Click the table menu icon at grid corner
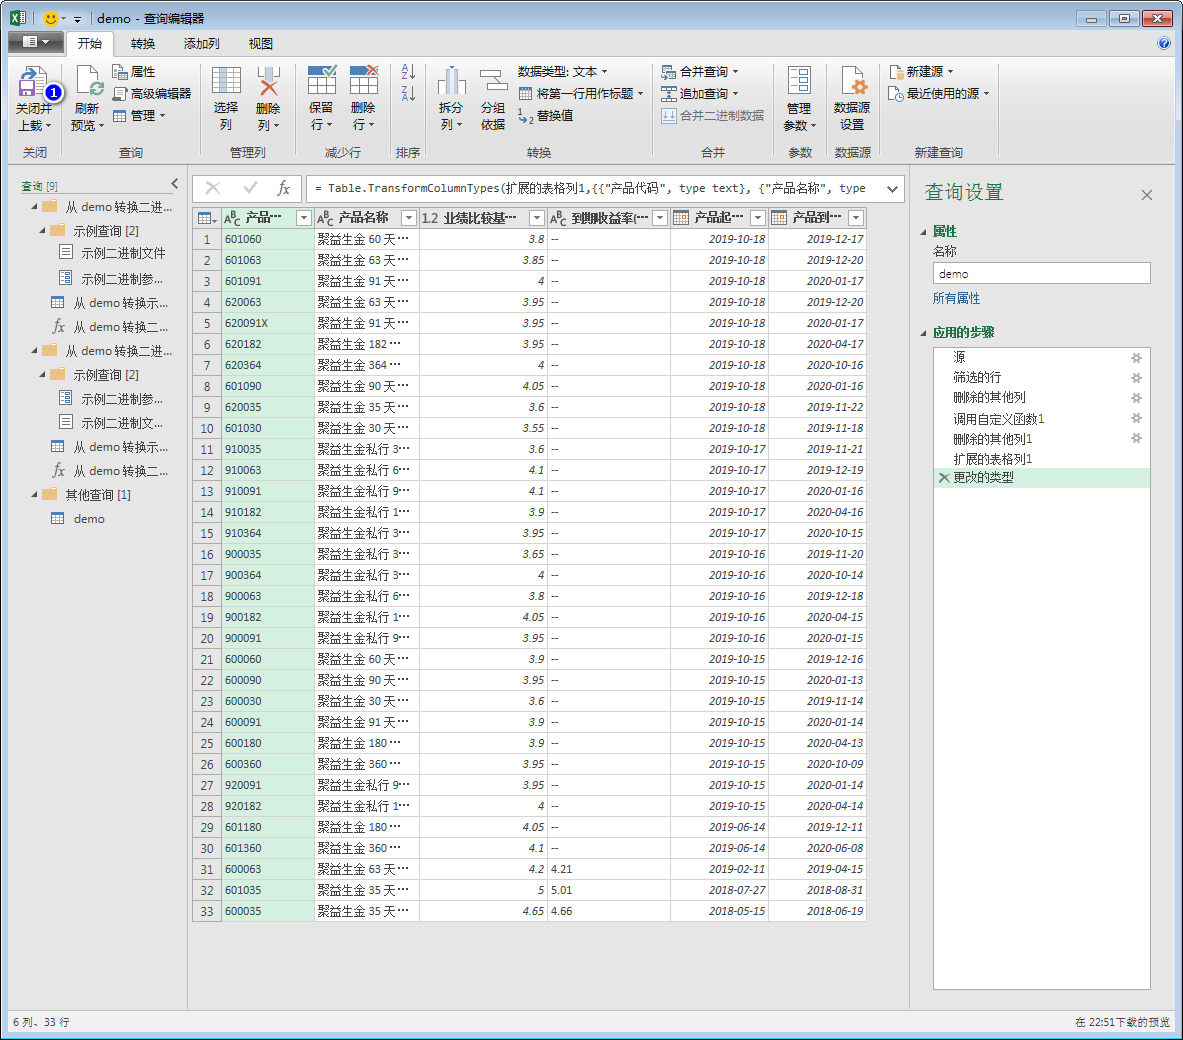The width and height of the screenshot is (1183, 1040). (207, 218)
